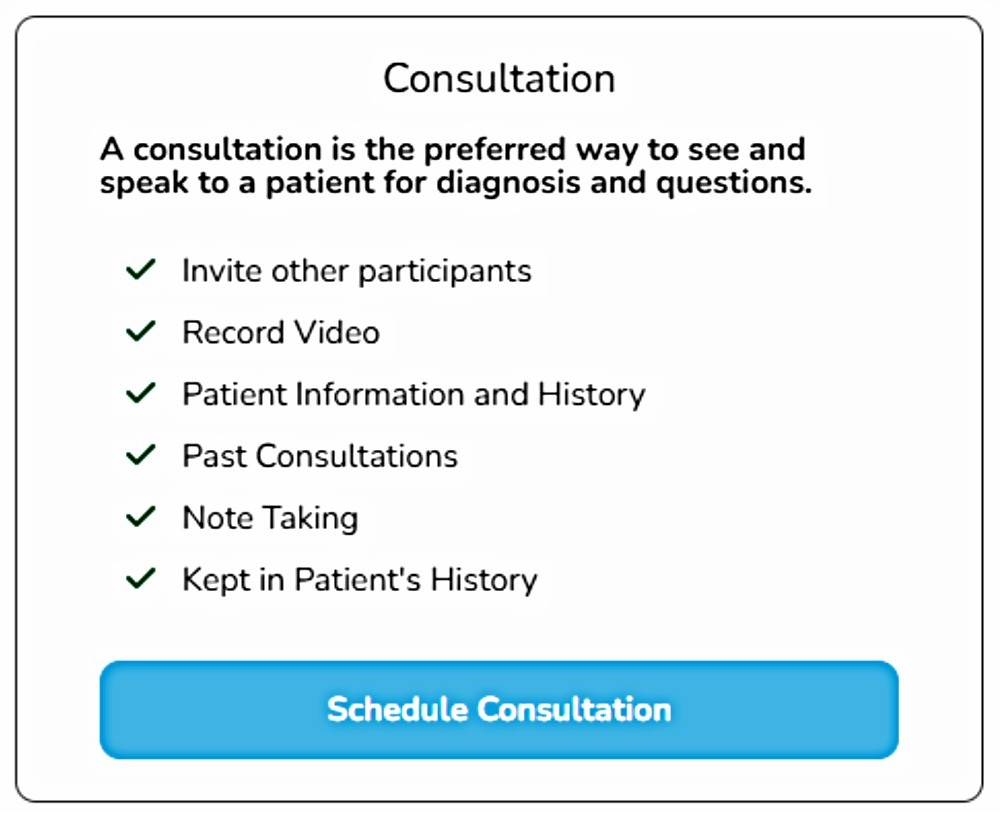Image resolution: width=1000 pixels, height=817 pixels.
Task: Click the Past Consultations checkmark icon
Action: coord(141,456)
